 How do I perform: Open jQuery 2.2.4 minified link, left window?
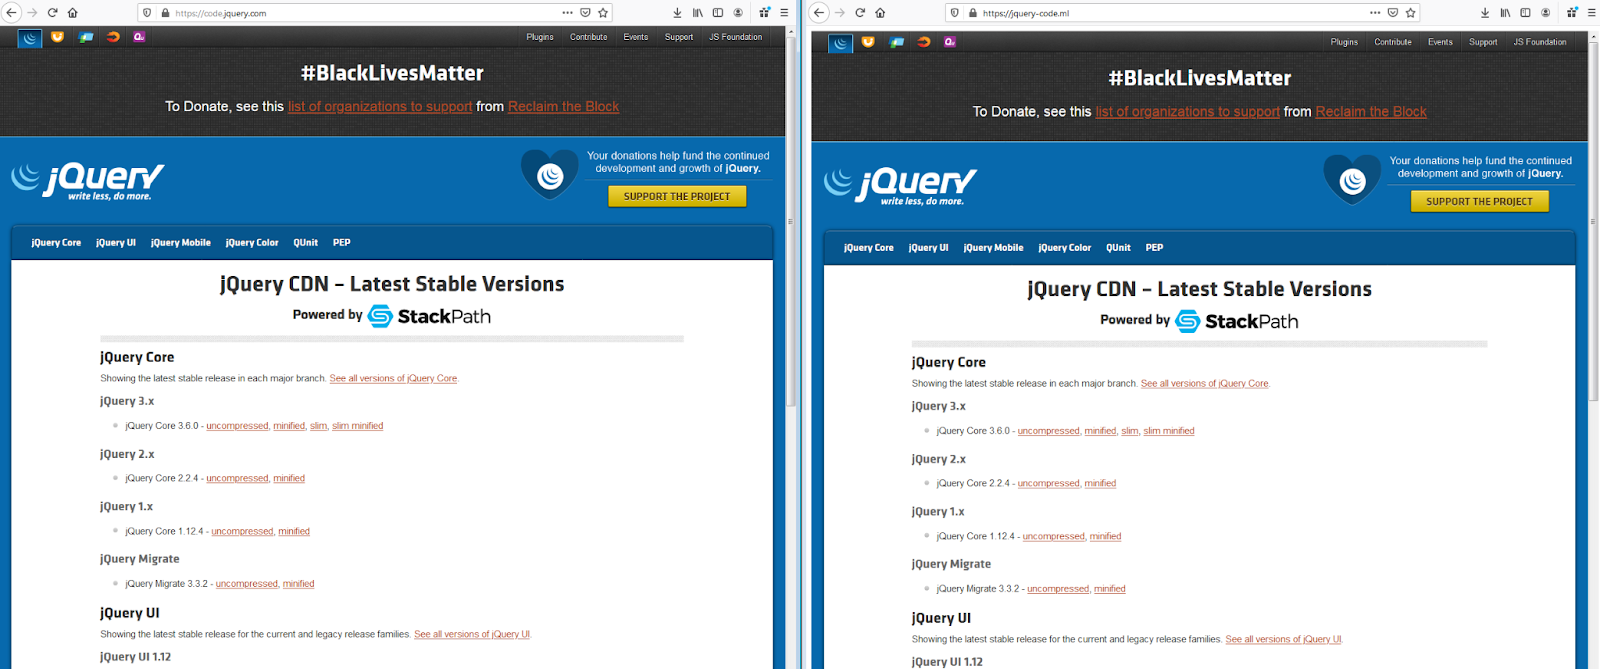[x=289, y=479]
